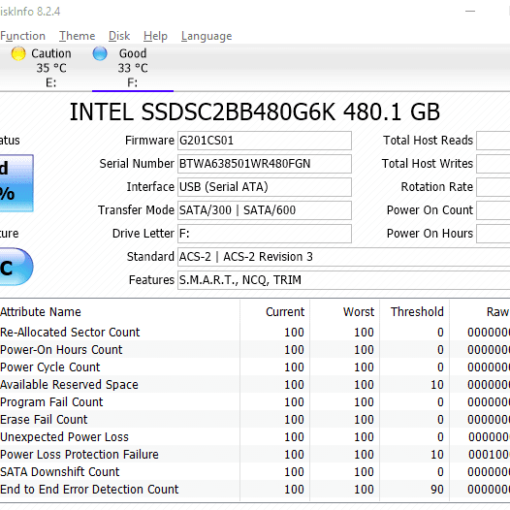The width and height of the screenshot is (510, 510).
Task: Click the Standard field ACS-2 Revision 3
Action: tap(344, 257)
